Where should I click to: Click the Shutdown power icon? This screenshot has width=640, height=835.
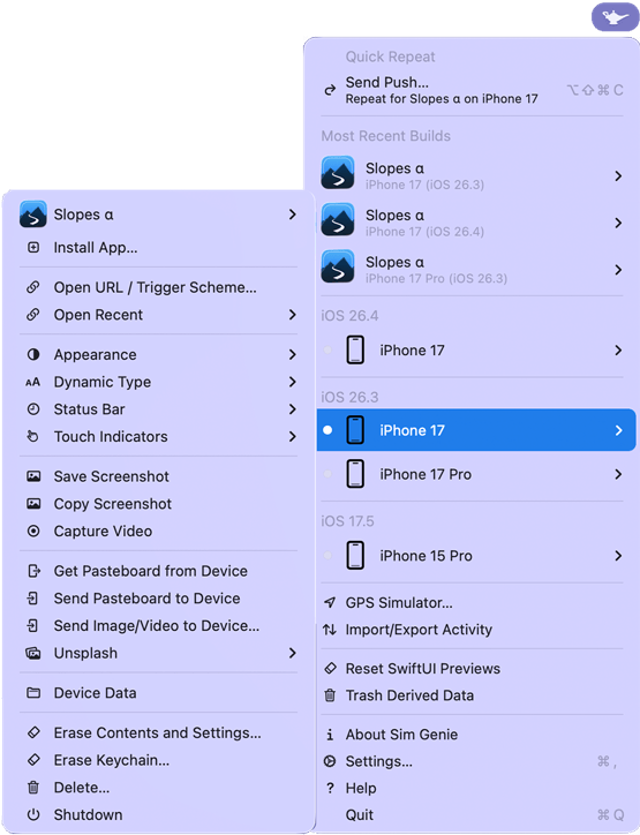[x=33, y=815]
